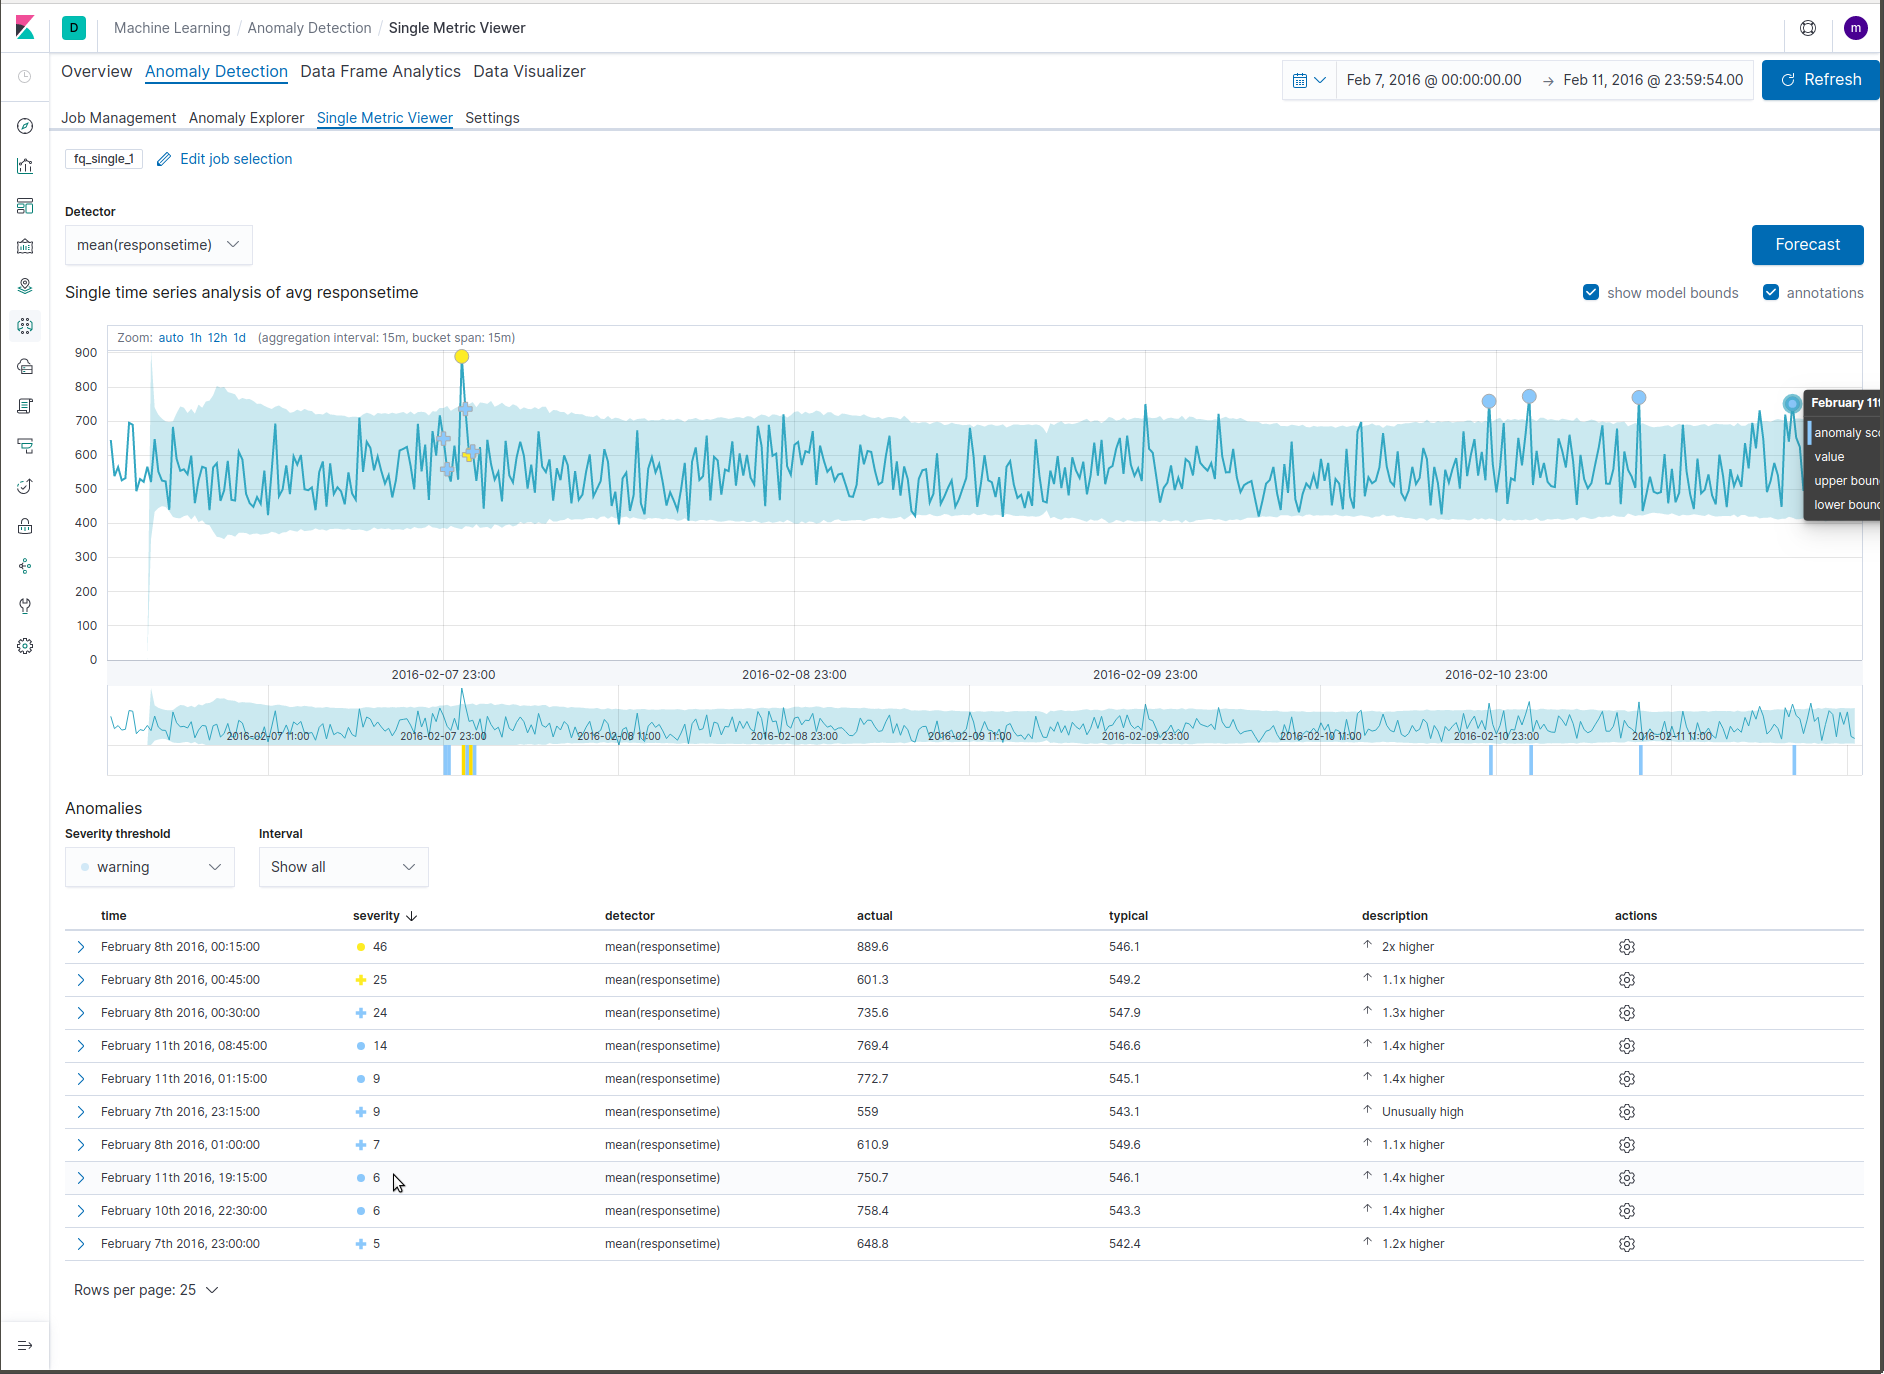Viewport: 1884px width, 1374px height.
Task: Click the Machine Learning icon in sidebar
Action: 25,326
